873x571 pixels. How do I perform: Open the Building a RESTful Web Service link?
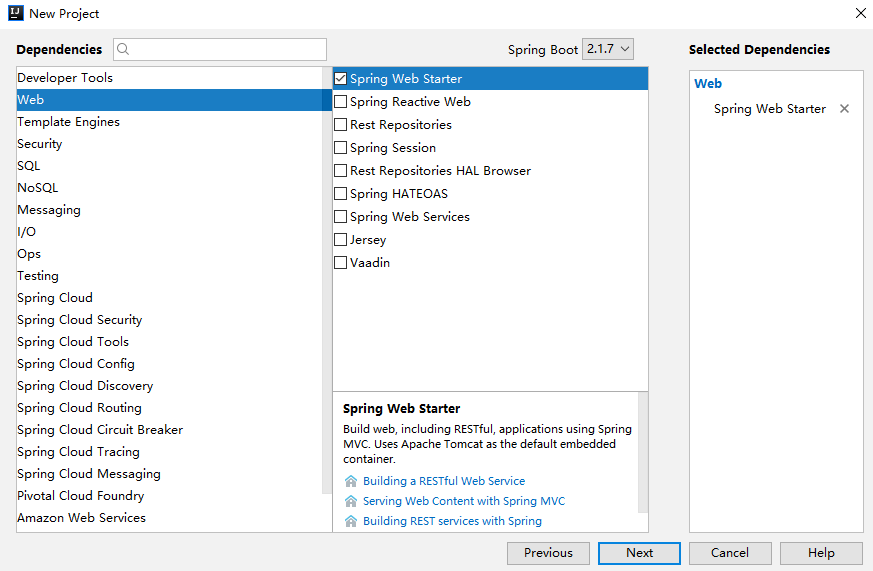(443, 481)
